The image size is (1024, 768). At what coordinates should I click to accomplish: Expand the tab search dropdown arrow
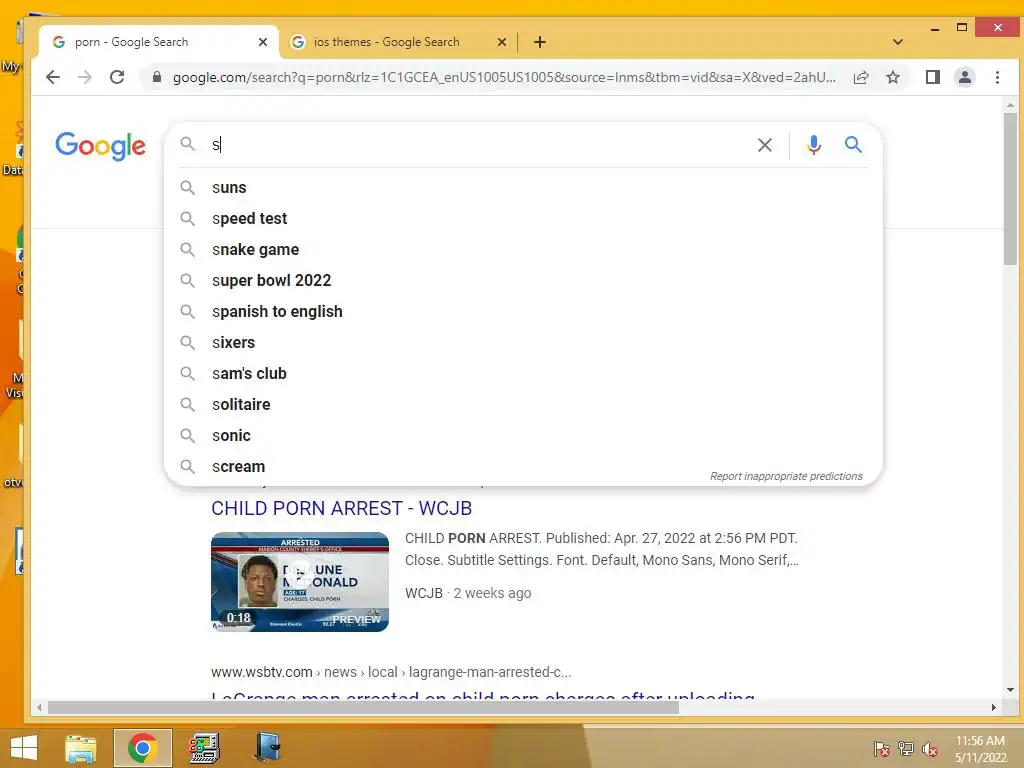click(898, 42)
